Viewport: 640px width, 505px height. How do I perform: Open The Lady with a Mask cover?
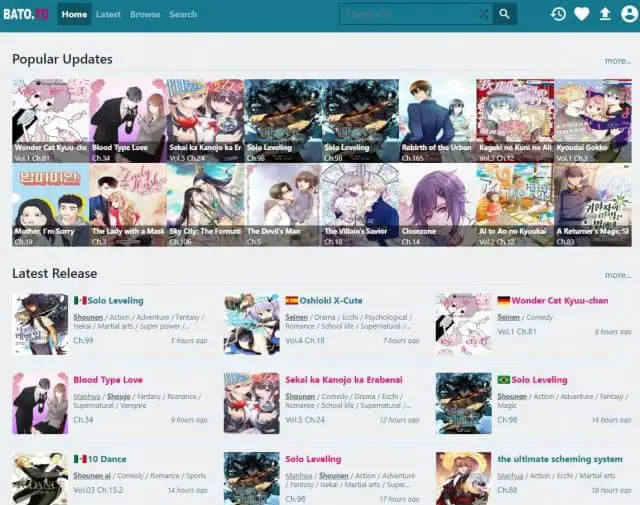(x=128, y=205)
